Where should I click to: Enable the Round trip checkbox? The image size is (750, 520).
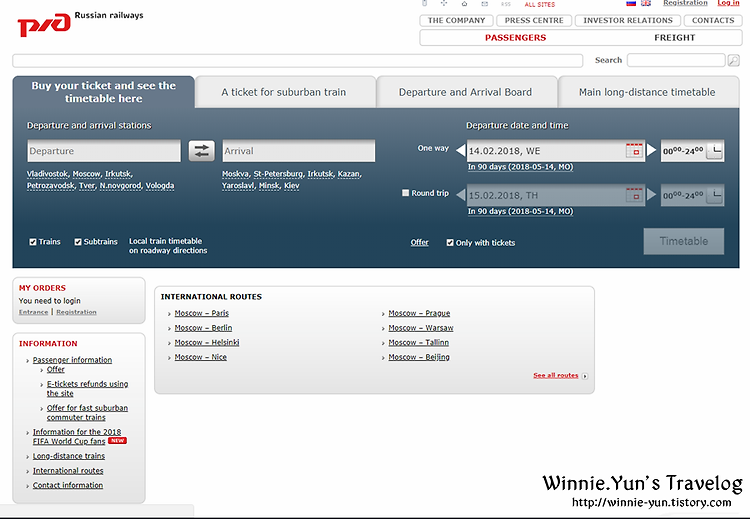(x=406, y=193)
